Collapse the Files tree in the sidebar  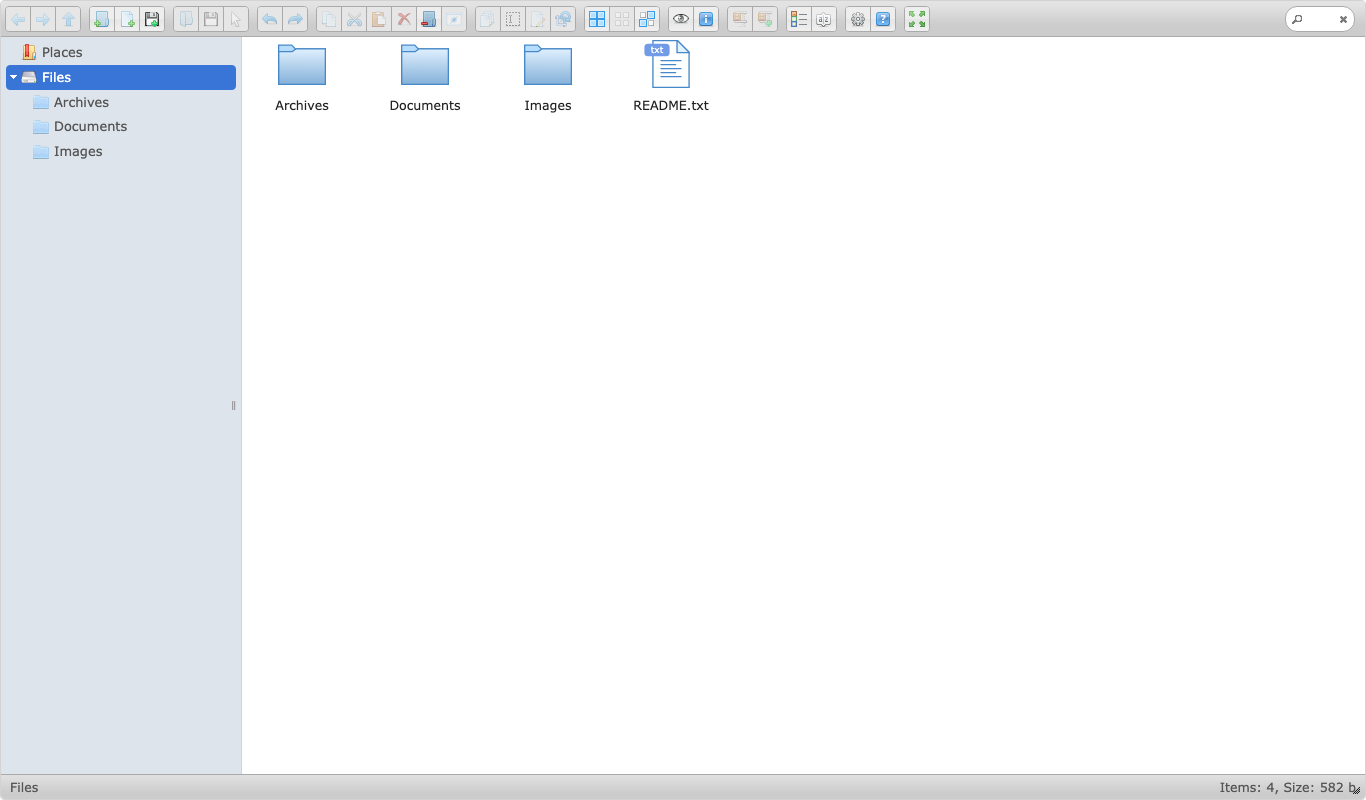13,77
